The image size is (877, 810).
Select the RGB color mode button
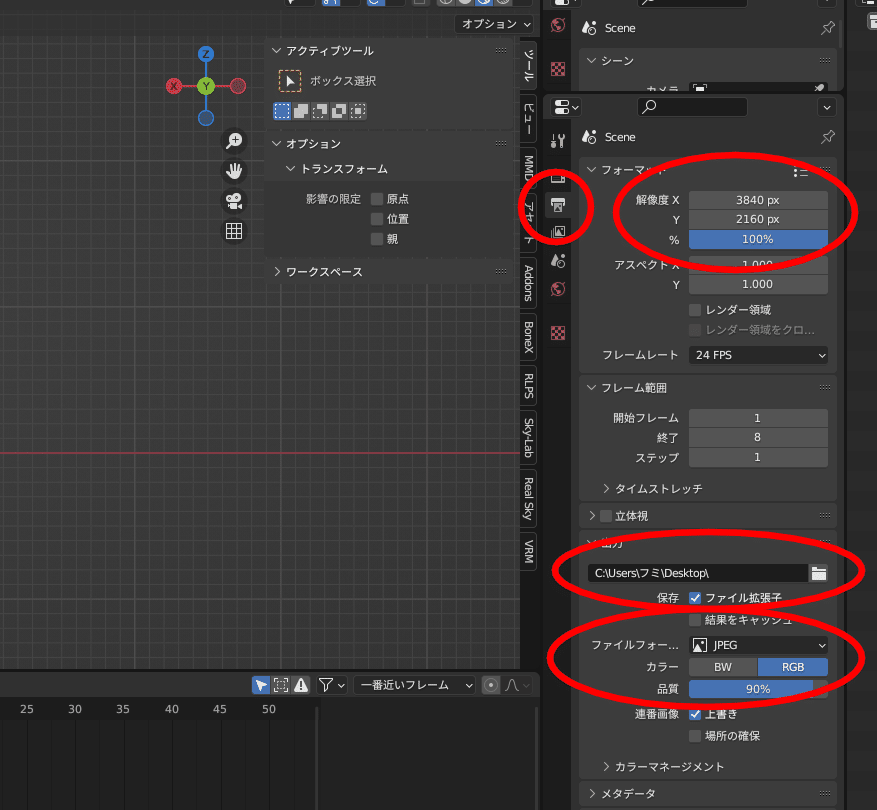[793, 667]
